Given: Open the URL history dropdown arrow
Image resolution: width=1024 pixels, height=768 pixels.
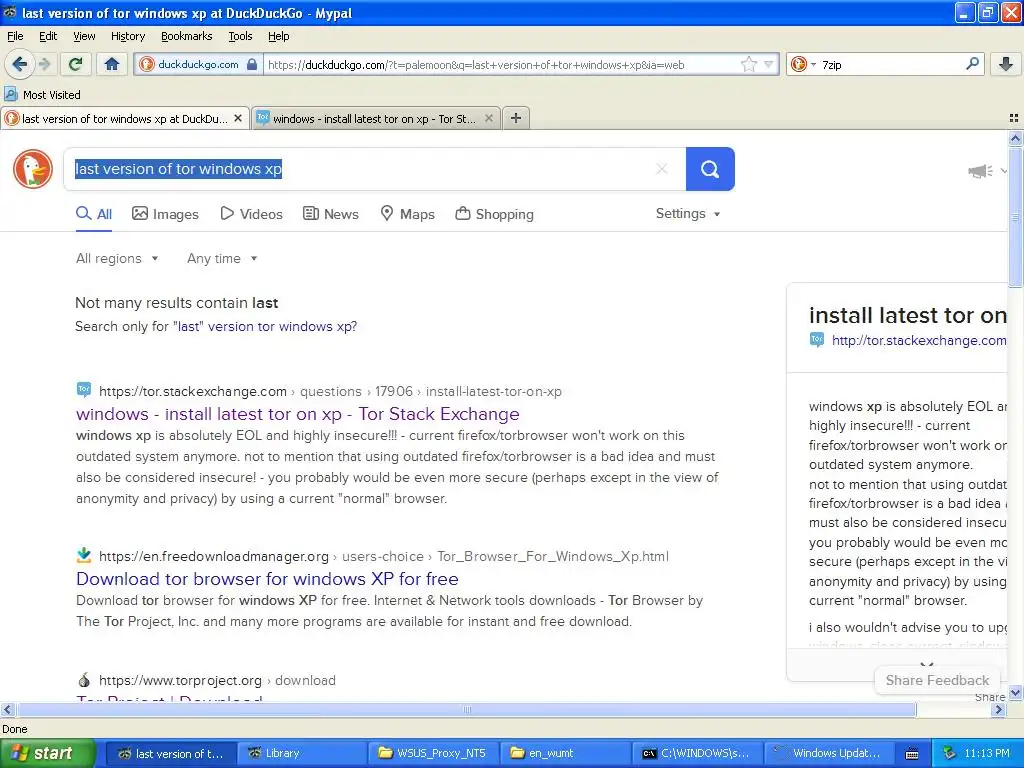Looking at the screenshot, I should (x=769, y=64).
